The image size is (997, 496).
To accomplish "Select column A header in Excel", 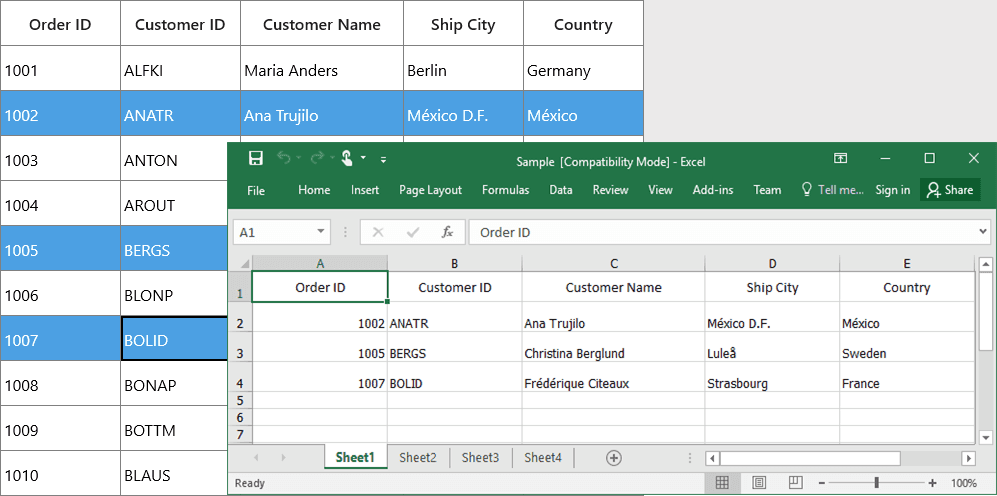I will coord(320,263).
